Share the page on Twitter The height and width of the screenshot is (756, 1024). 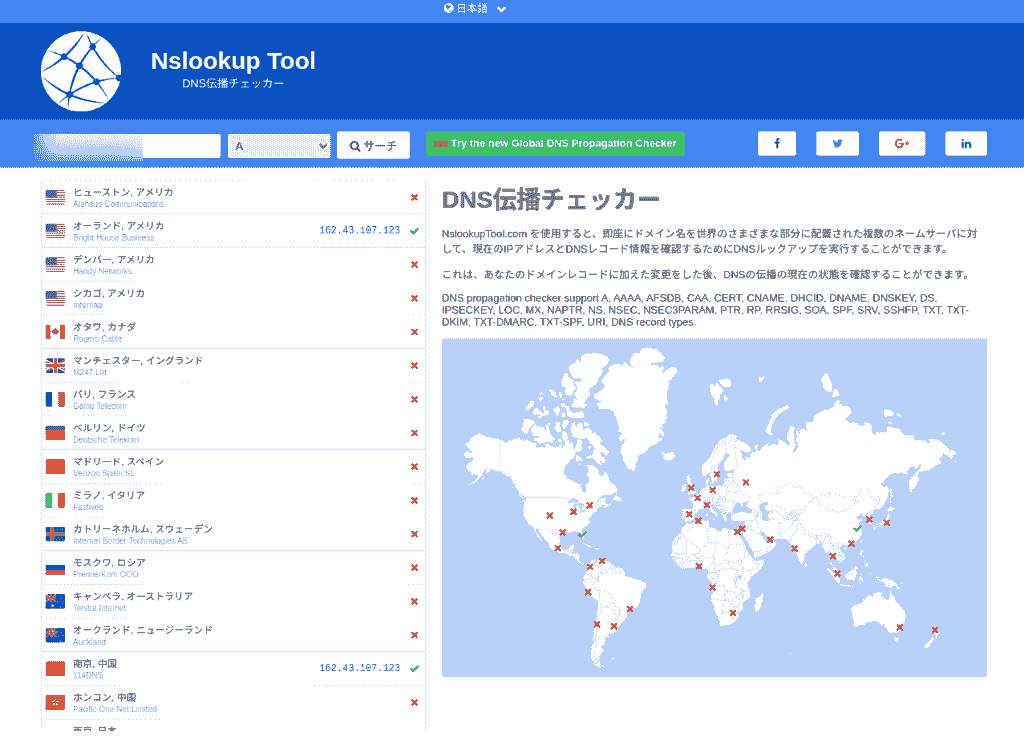(x=837, y=144)
